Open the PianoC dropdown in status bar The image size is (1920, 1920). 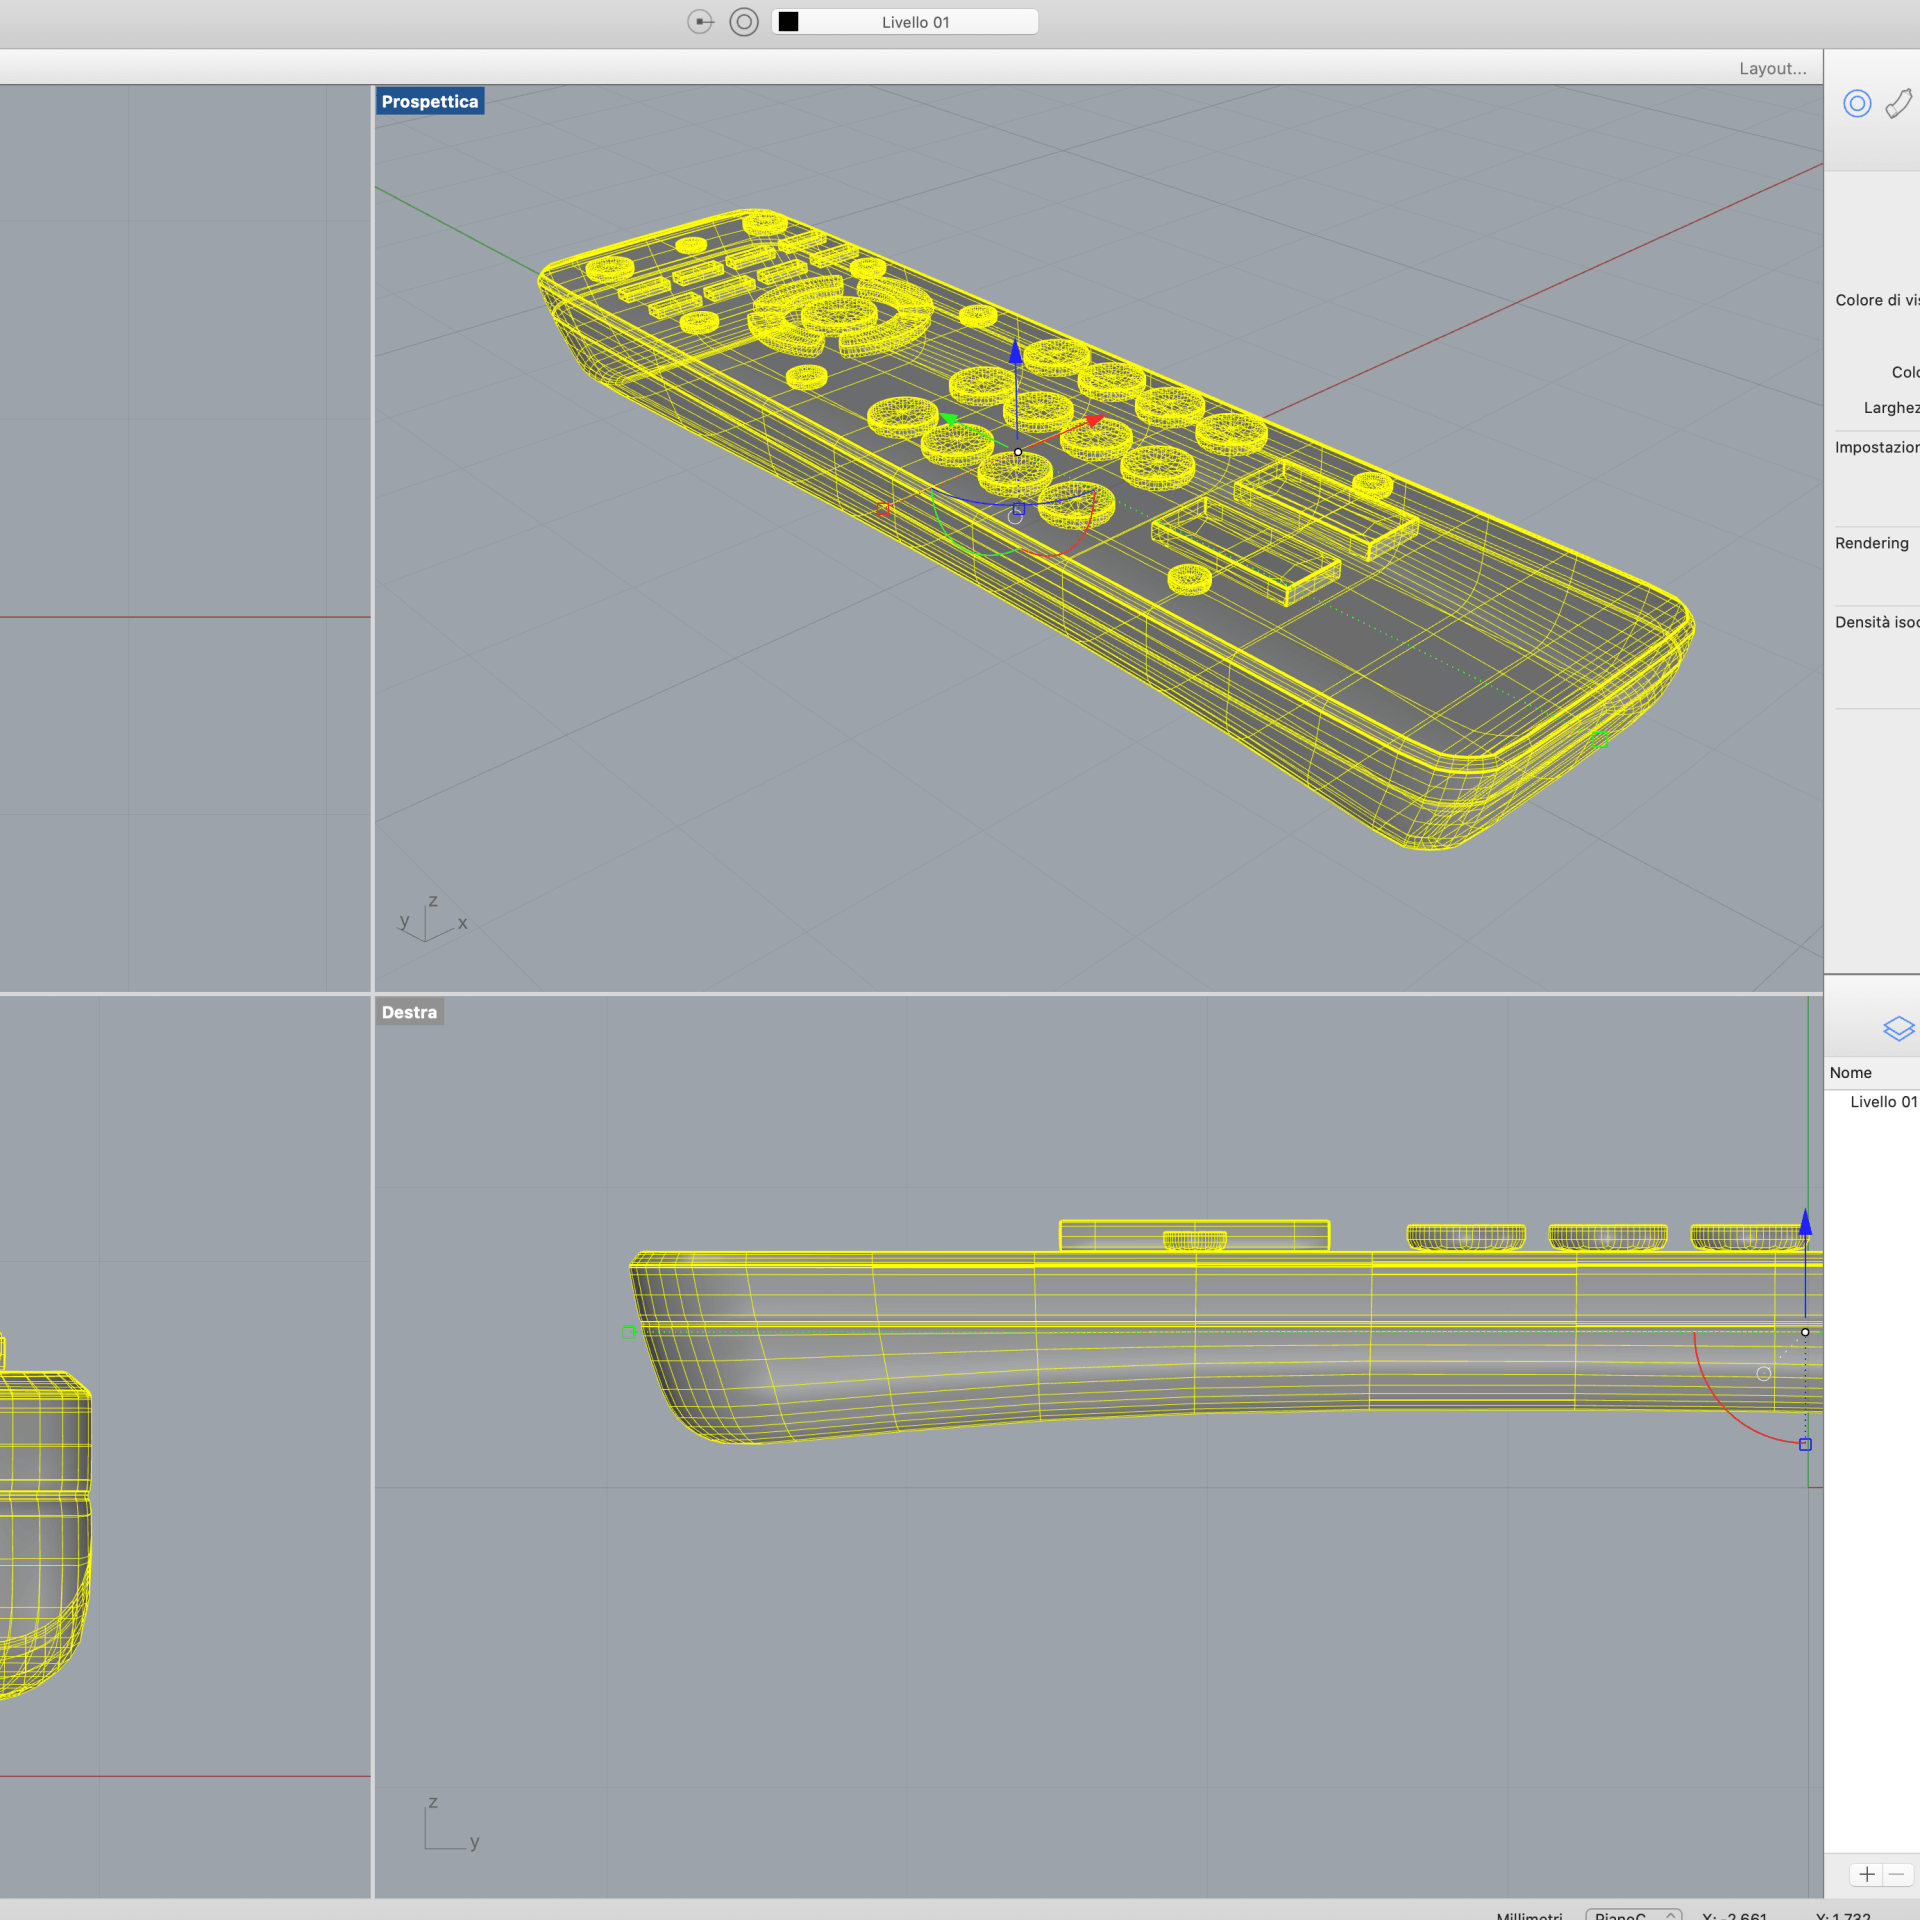(x=1632, y=1914)
